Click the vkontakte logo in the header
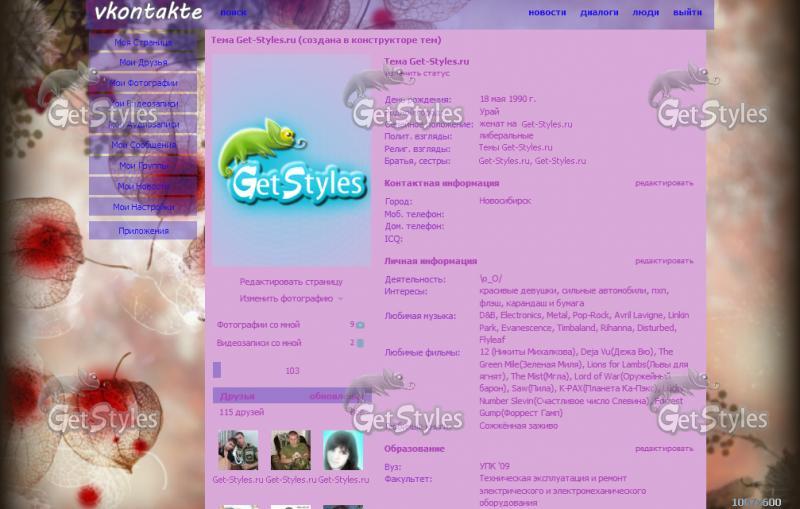This screenshot has width=800, height=509. (x=147, y=13)
